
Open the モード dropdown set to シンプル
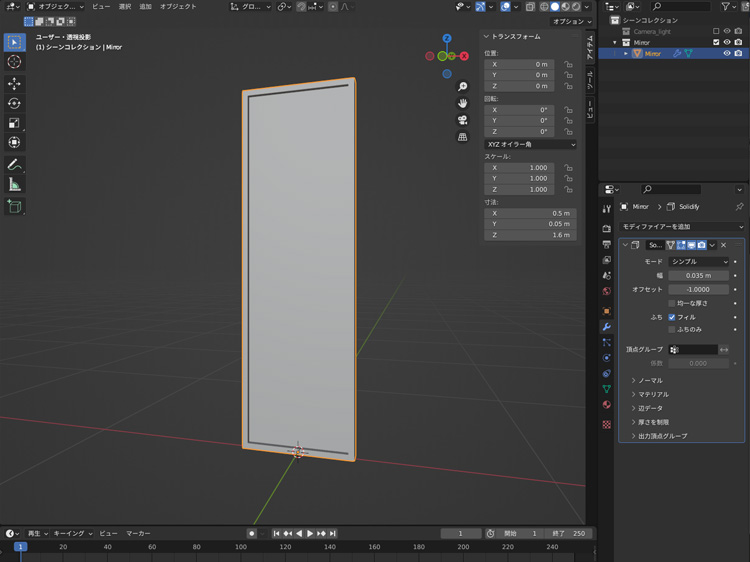pyautogui.click(x=699, y=262)
